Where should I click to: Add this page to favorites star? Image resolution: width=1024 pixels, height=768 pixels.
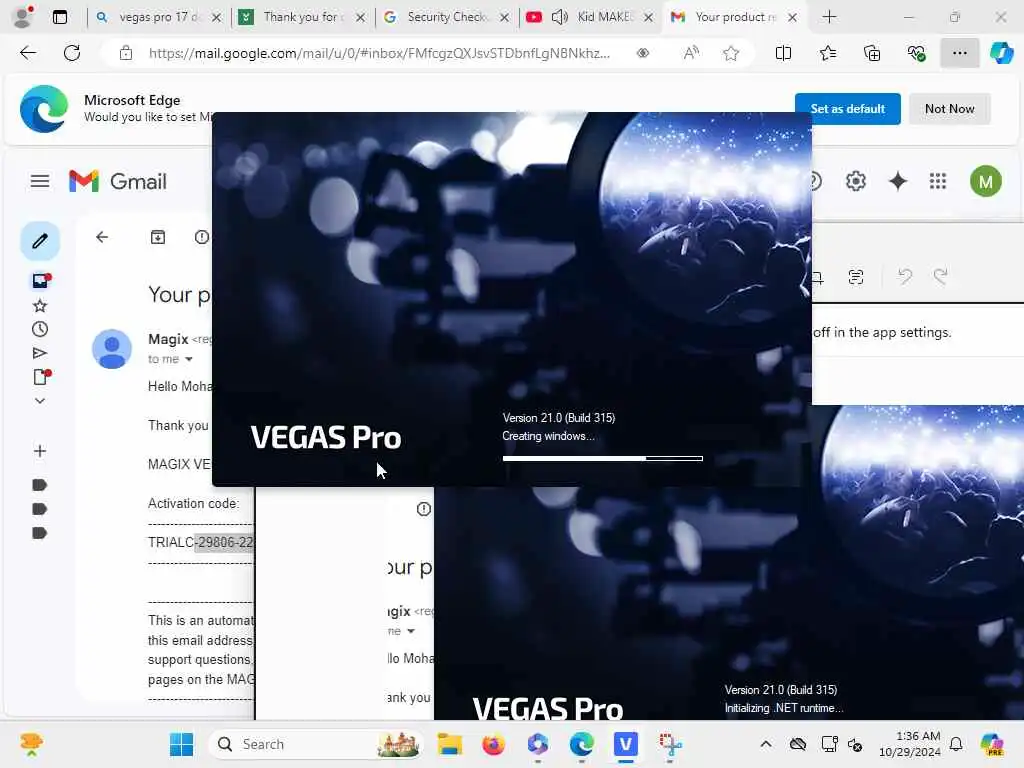point(731,53)
